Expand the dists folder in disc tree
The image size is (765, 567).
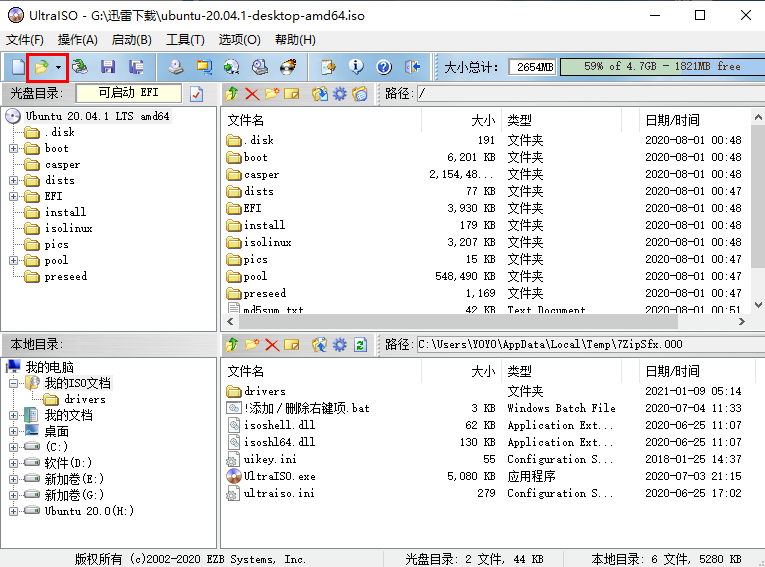point(14,181)
